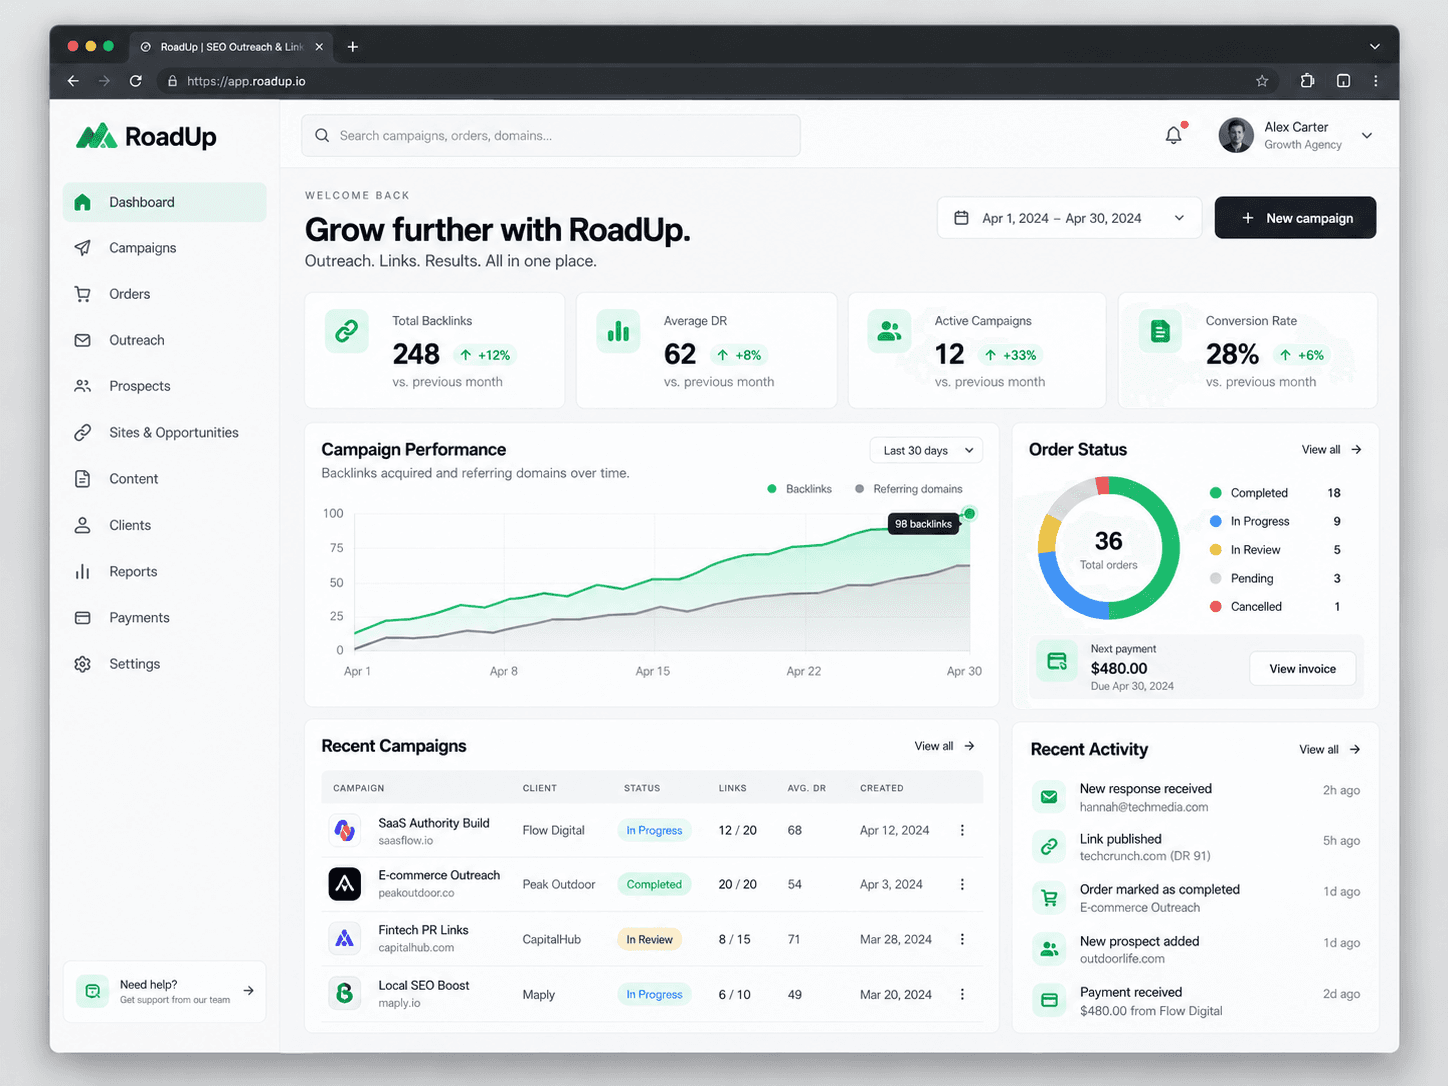This screenshot has height=1086, width=1448.
Task: Click the Backlinks legend marker in the chart
Action: pyautogui.click(x=772, y=489)
